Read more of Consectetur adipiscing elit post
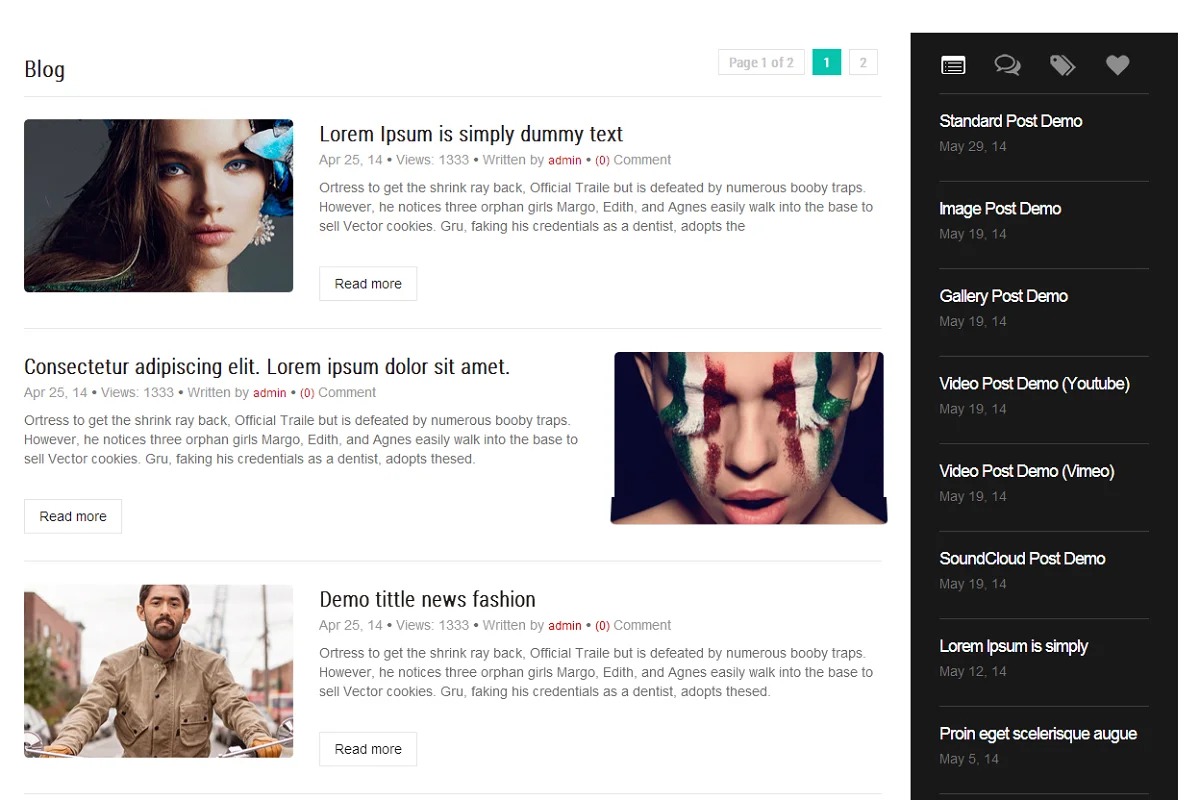The width and height of the screenshot is (1200, 800). click(x=73, y=517)
